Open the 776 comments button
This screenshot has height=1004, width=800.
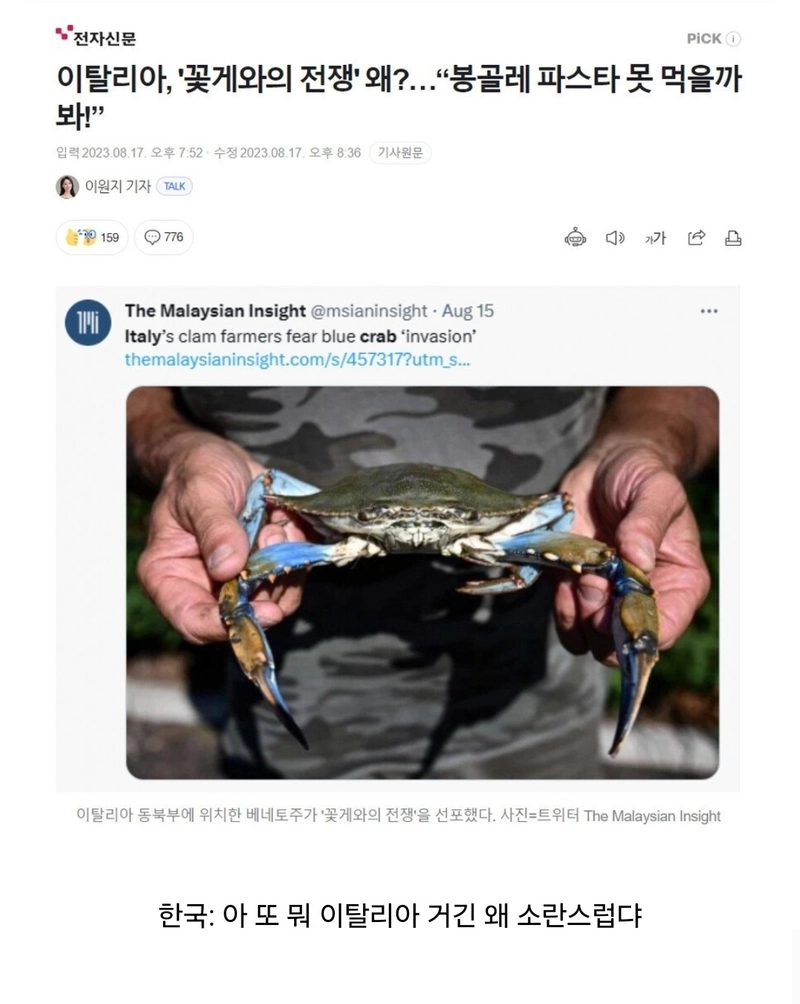164,238
